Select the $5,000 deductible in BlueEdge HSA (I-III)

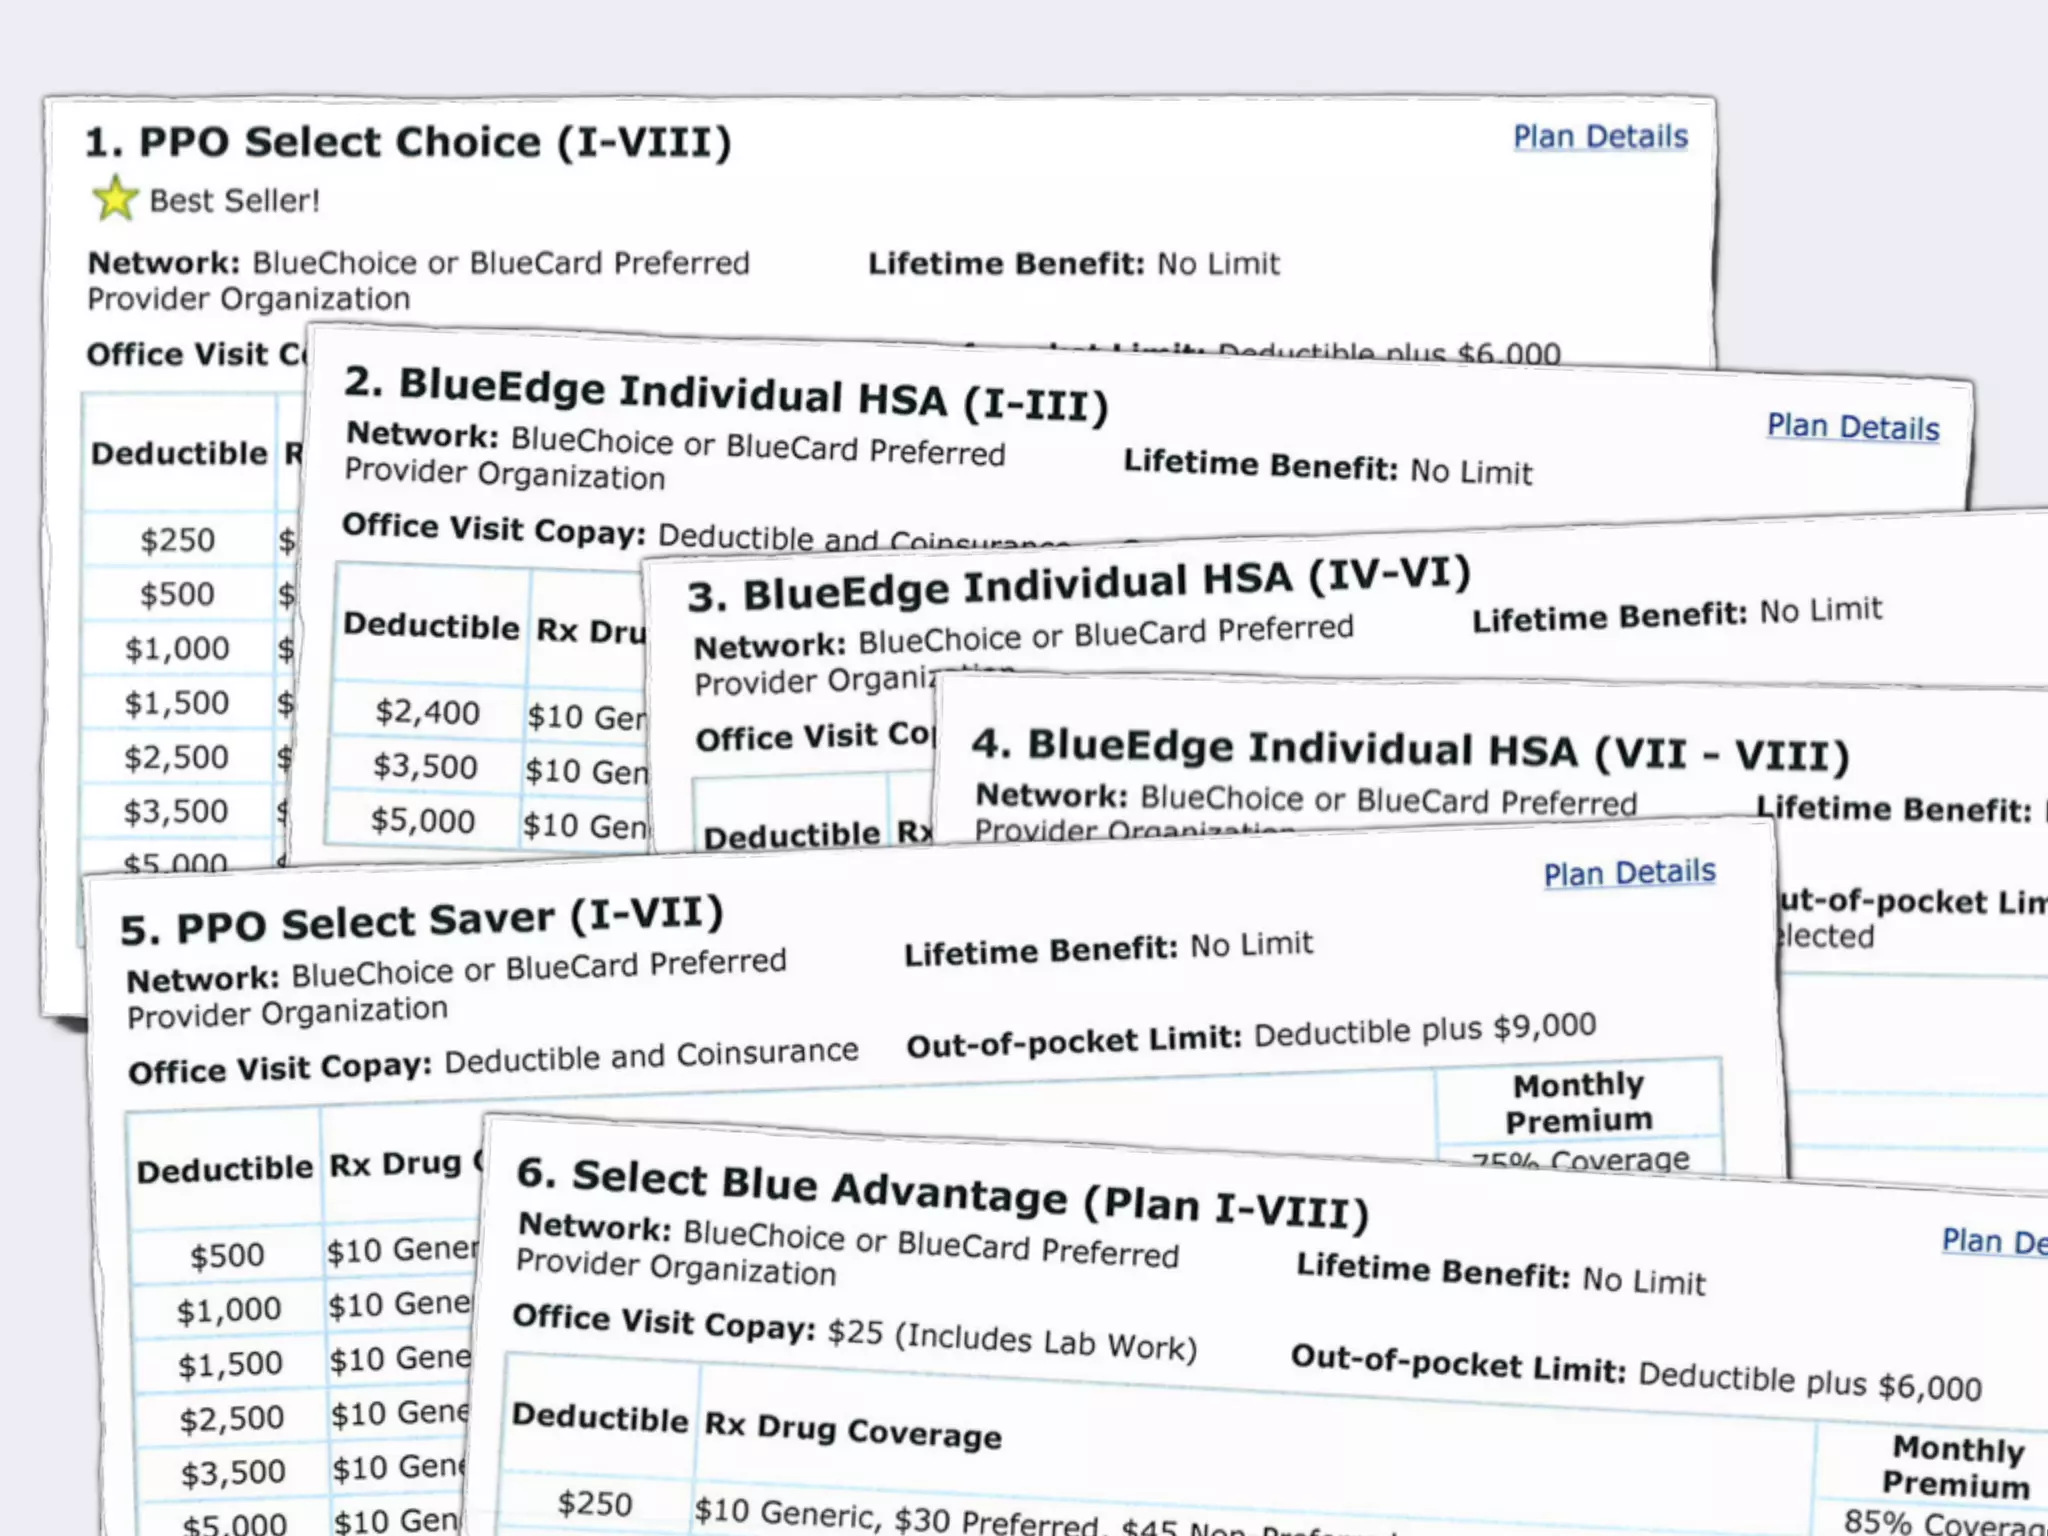tap(423, 821)
